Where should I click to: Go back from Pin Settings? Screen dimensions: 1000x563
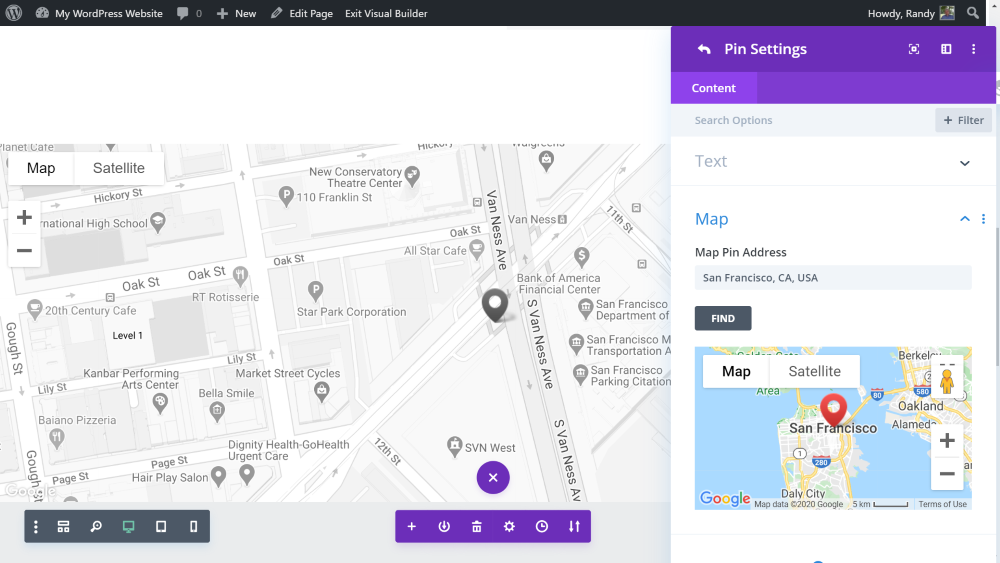[704, 49]
